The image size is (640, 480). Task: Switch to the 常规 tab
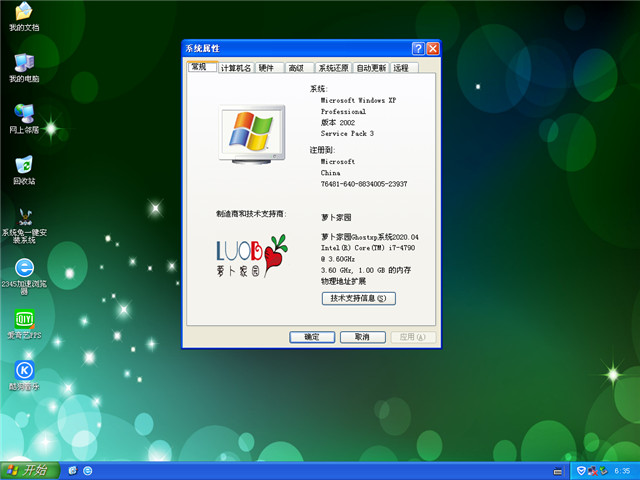202,67
